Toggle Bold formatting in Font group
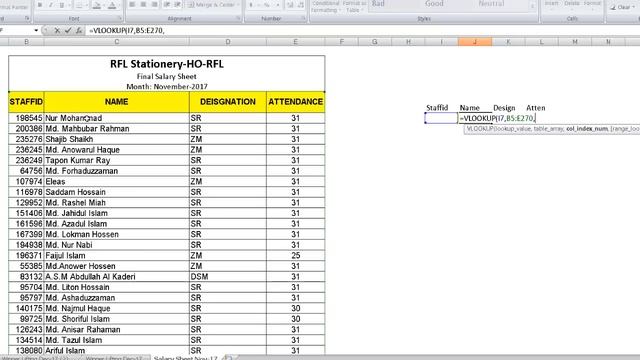 pos(40,5)
